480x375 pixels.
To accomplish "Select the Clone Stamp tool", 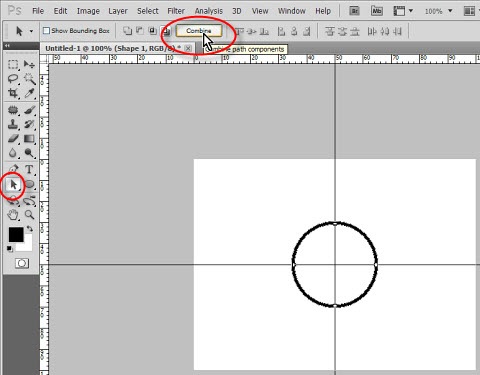I will (x=13, y=124).
